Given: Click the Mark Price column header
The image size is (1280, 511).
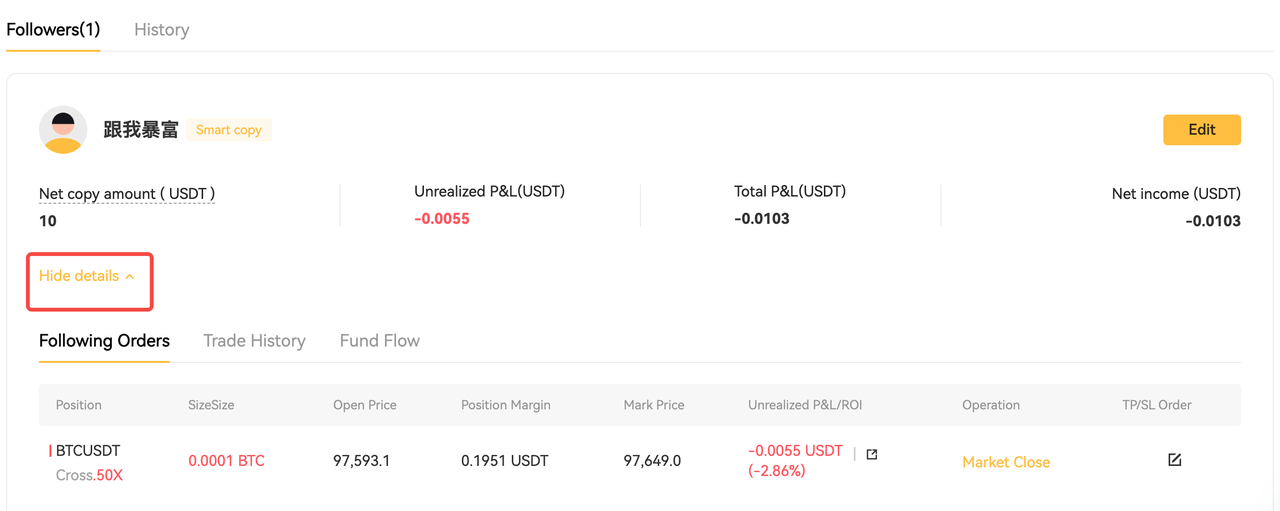Looking at the screenshot, I should (x=654, y=405).
